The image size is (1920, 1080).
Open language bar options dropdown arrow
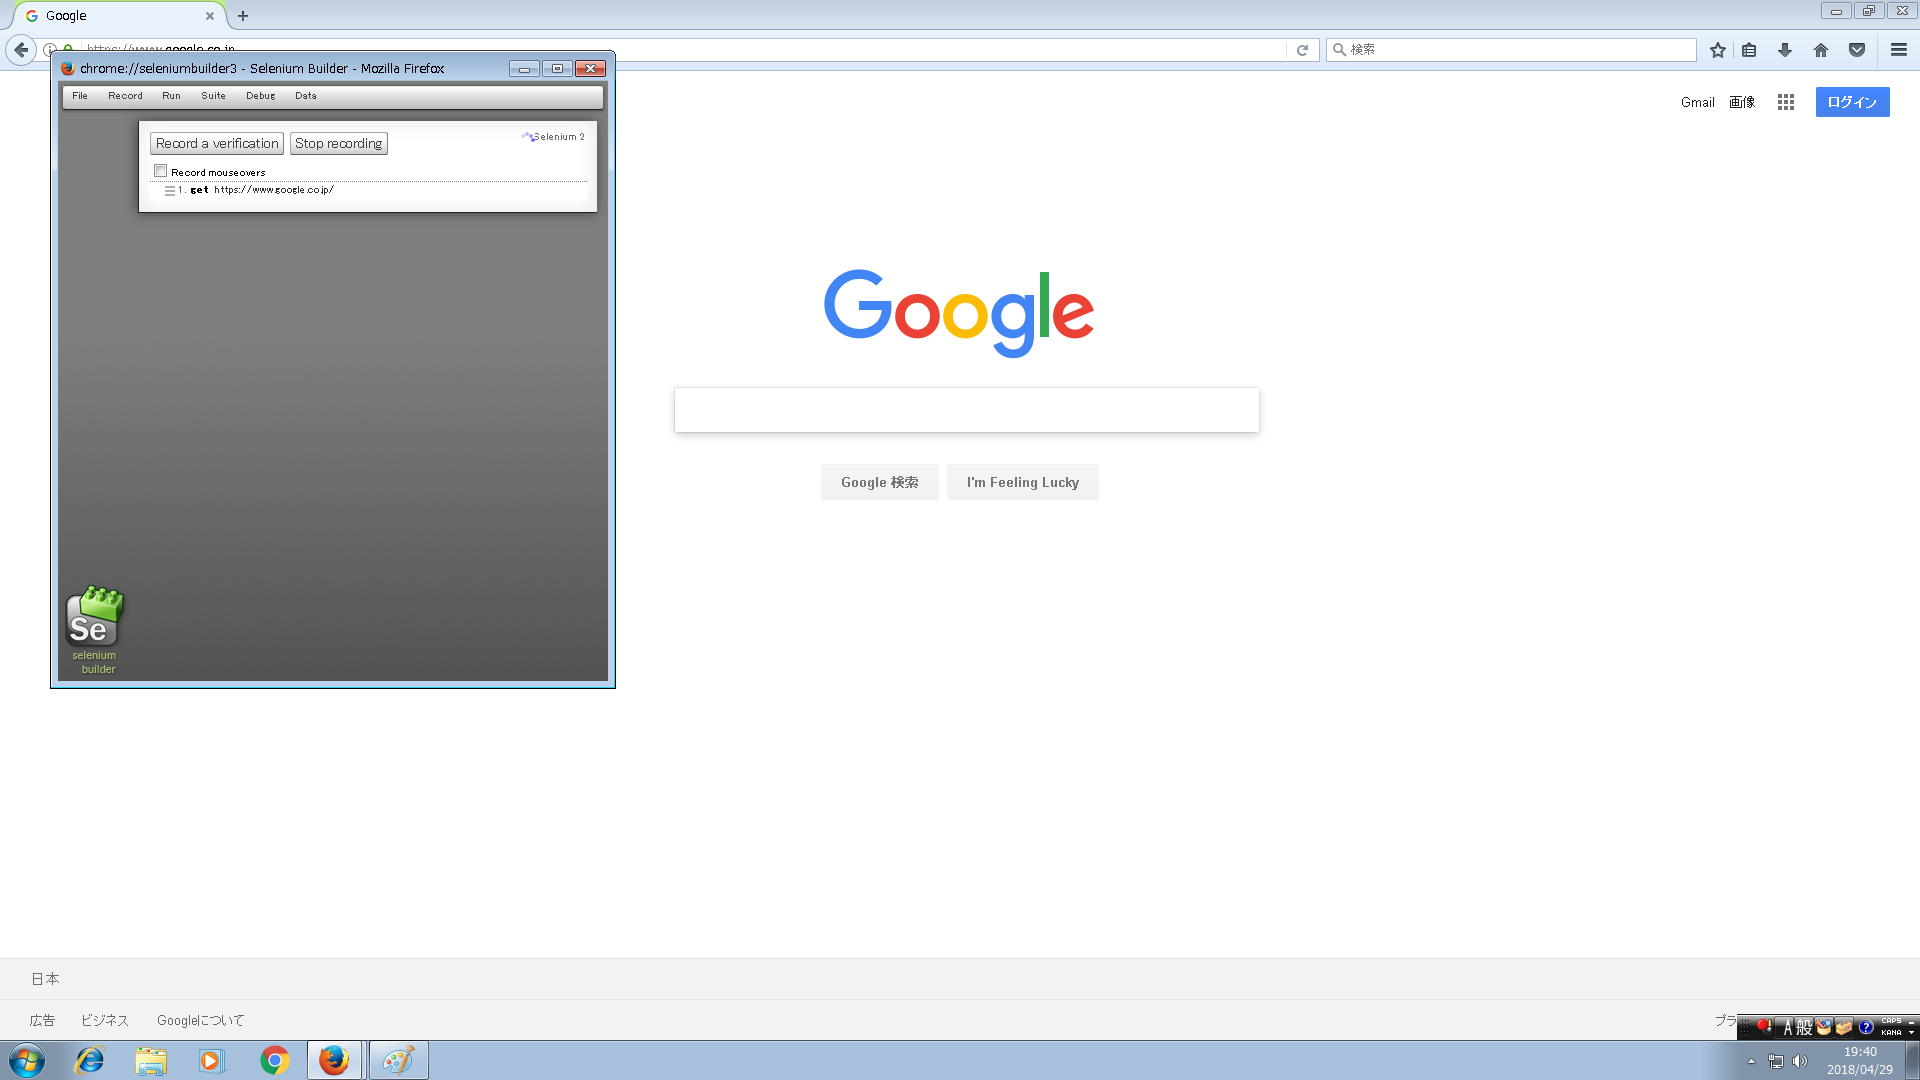click(x=1911, y=1032)
